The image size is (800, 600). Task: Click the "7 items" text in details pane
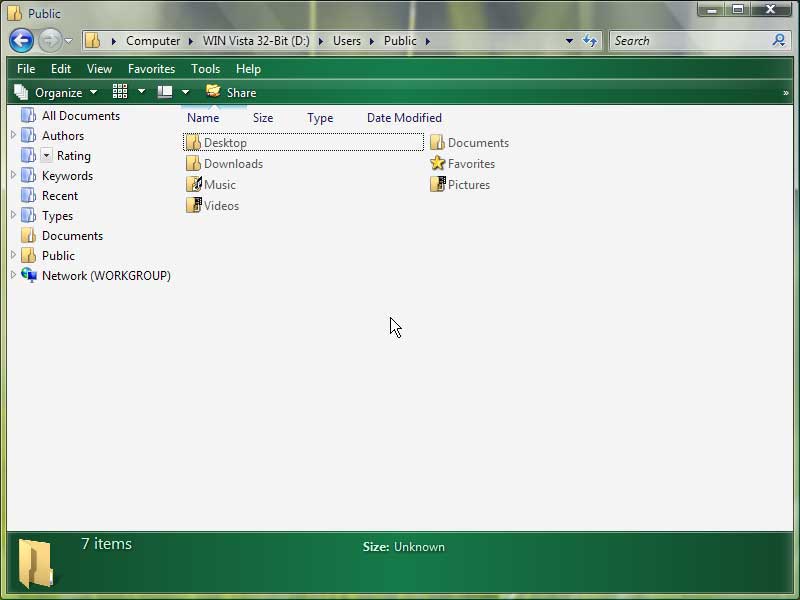coord(106,544)
